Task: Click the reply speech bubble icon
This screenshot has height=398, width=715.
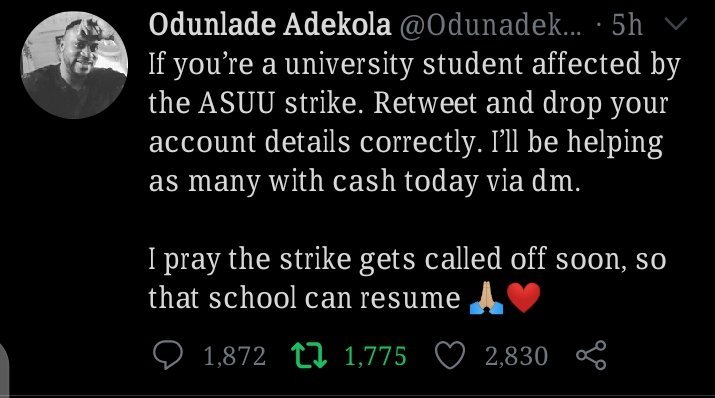Action: point(168,355)
